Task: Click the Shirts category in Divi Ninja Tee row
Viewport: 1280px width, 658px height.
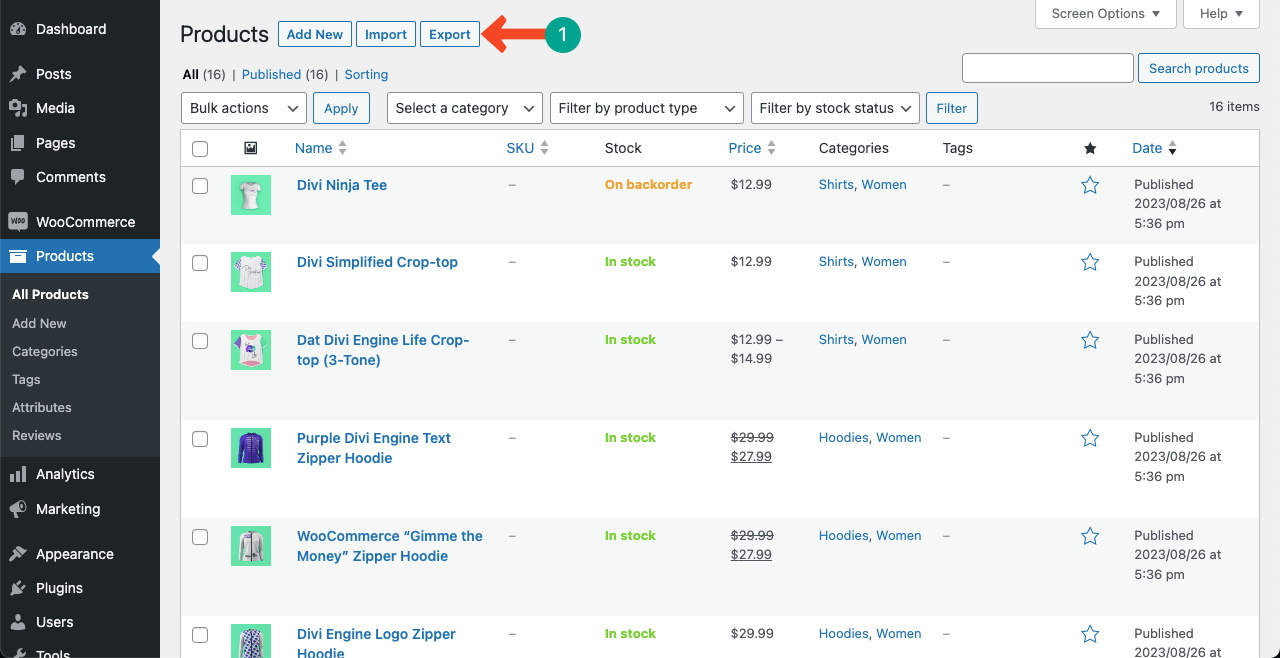Action: pos(836,184)
